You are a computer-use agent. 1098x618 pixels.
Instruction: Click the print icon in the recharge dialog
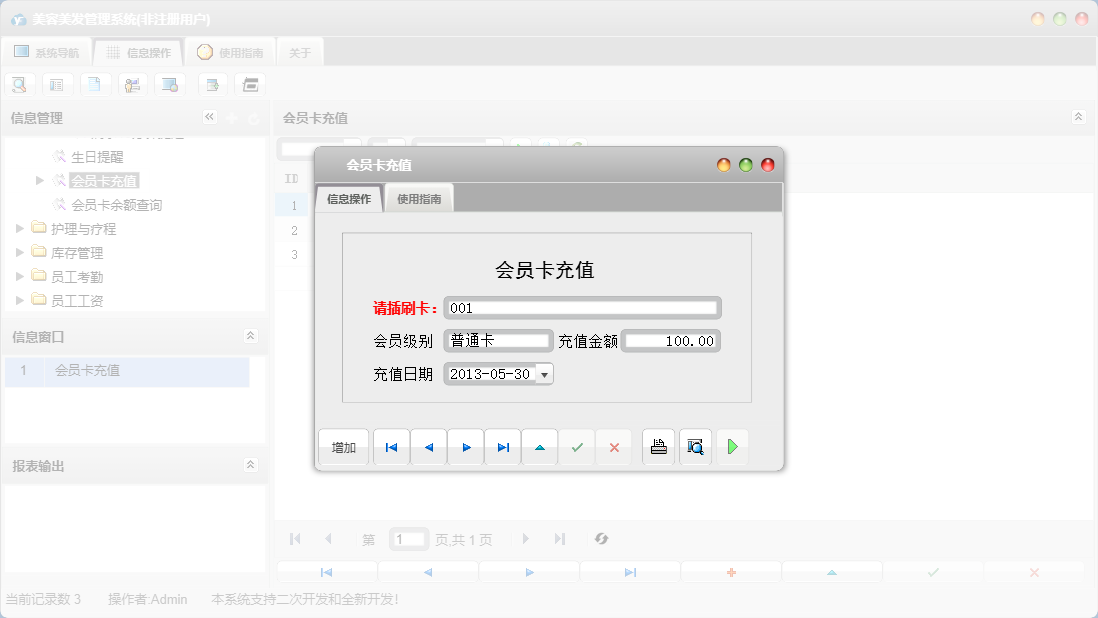pos(658,447)
